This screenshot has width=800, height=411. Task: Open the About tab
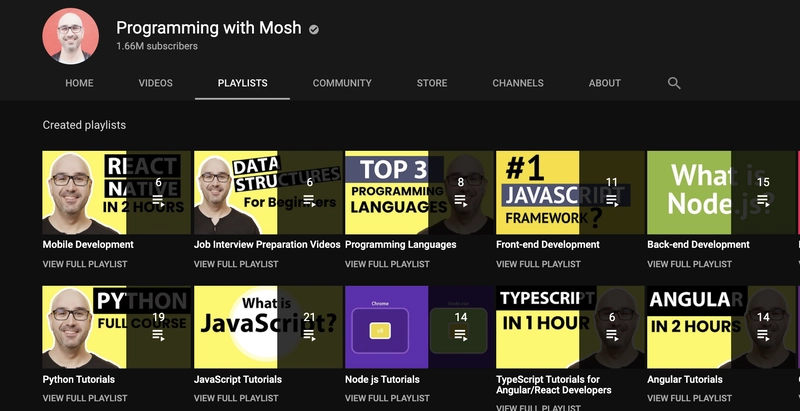point(605,83)
